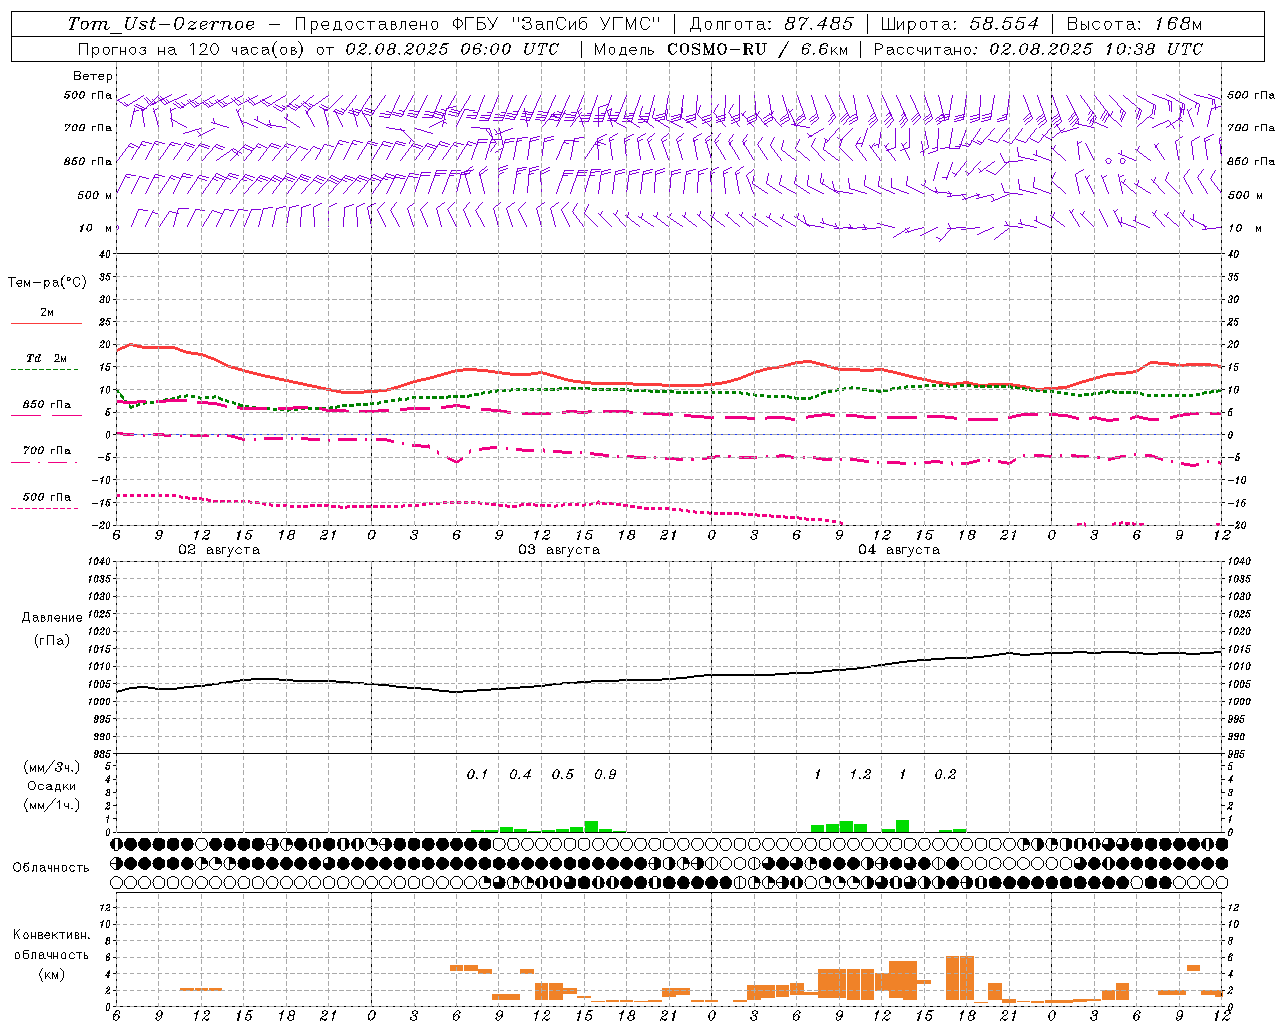Click the black pressure curve
This screenshot has width=1280, height=1024.
(x=669, y=679)
